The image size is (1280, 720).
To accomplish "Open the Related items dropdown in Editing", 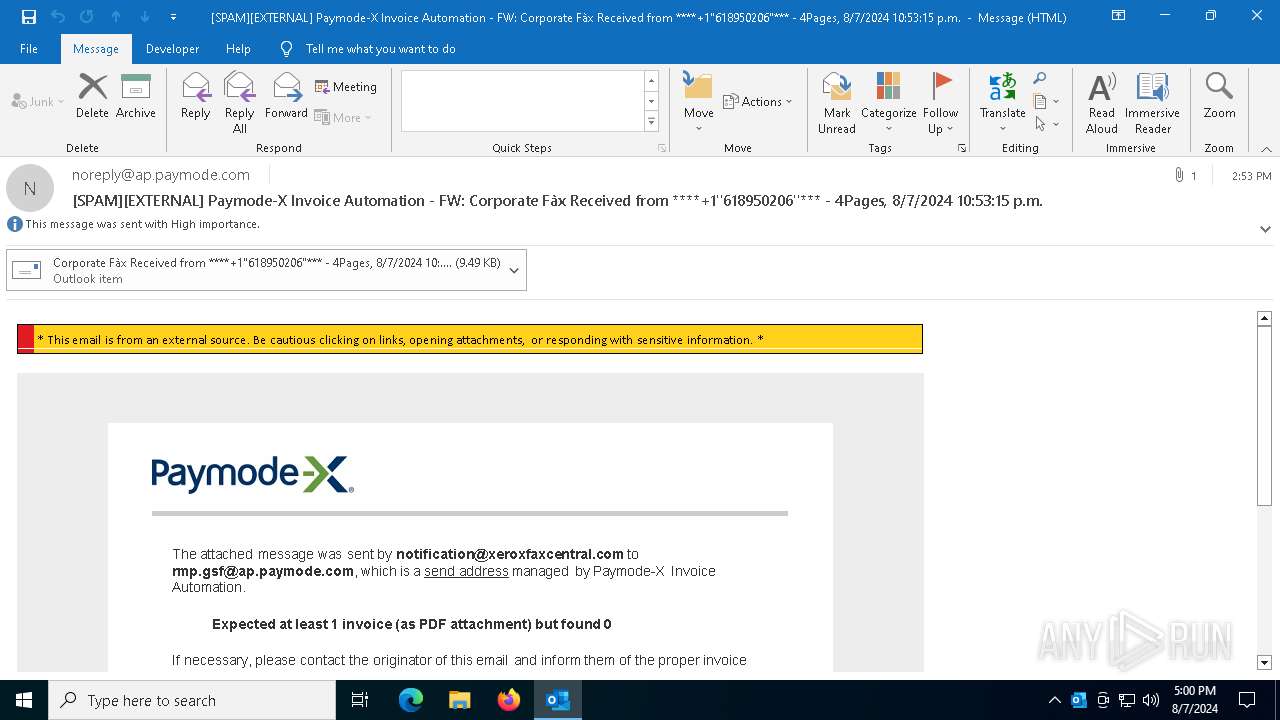I will pos(1046,101).
